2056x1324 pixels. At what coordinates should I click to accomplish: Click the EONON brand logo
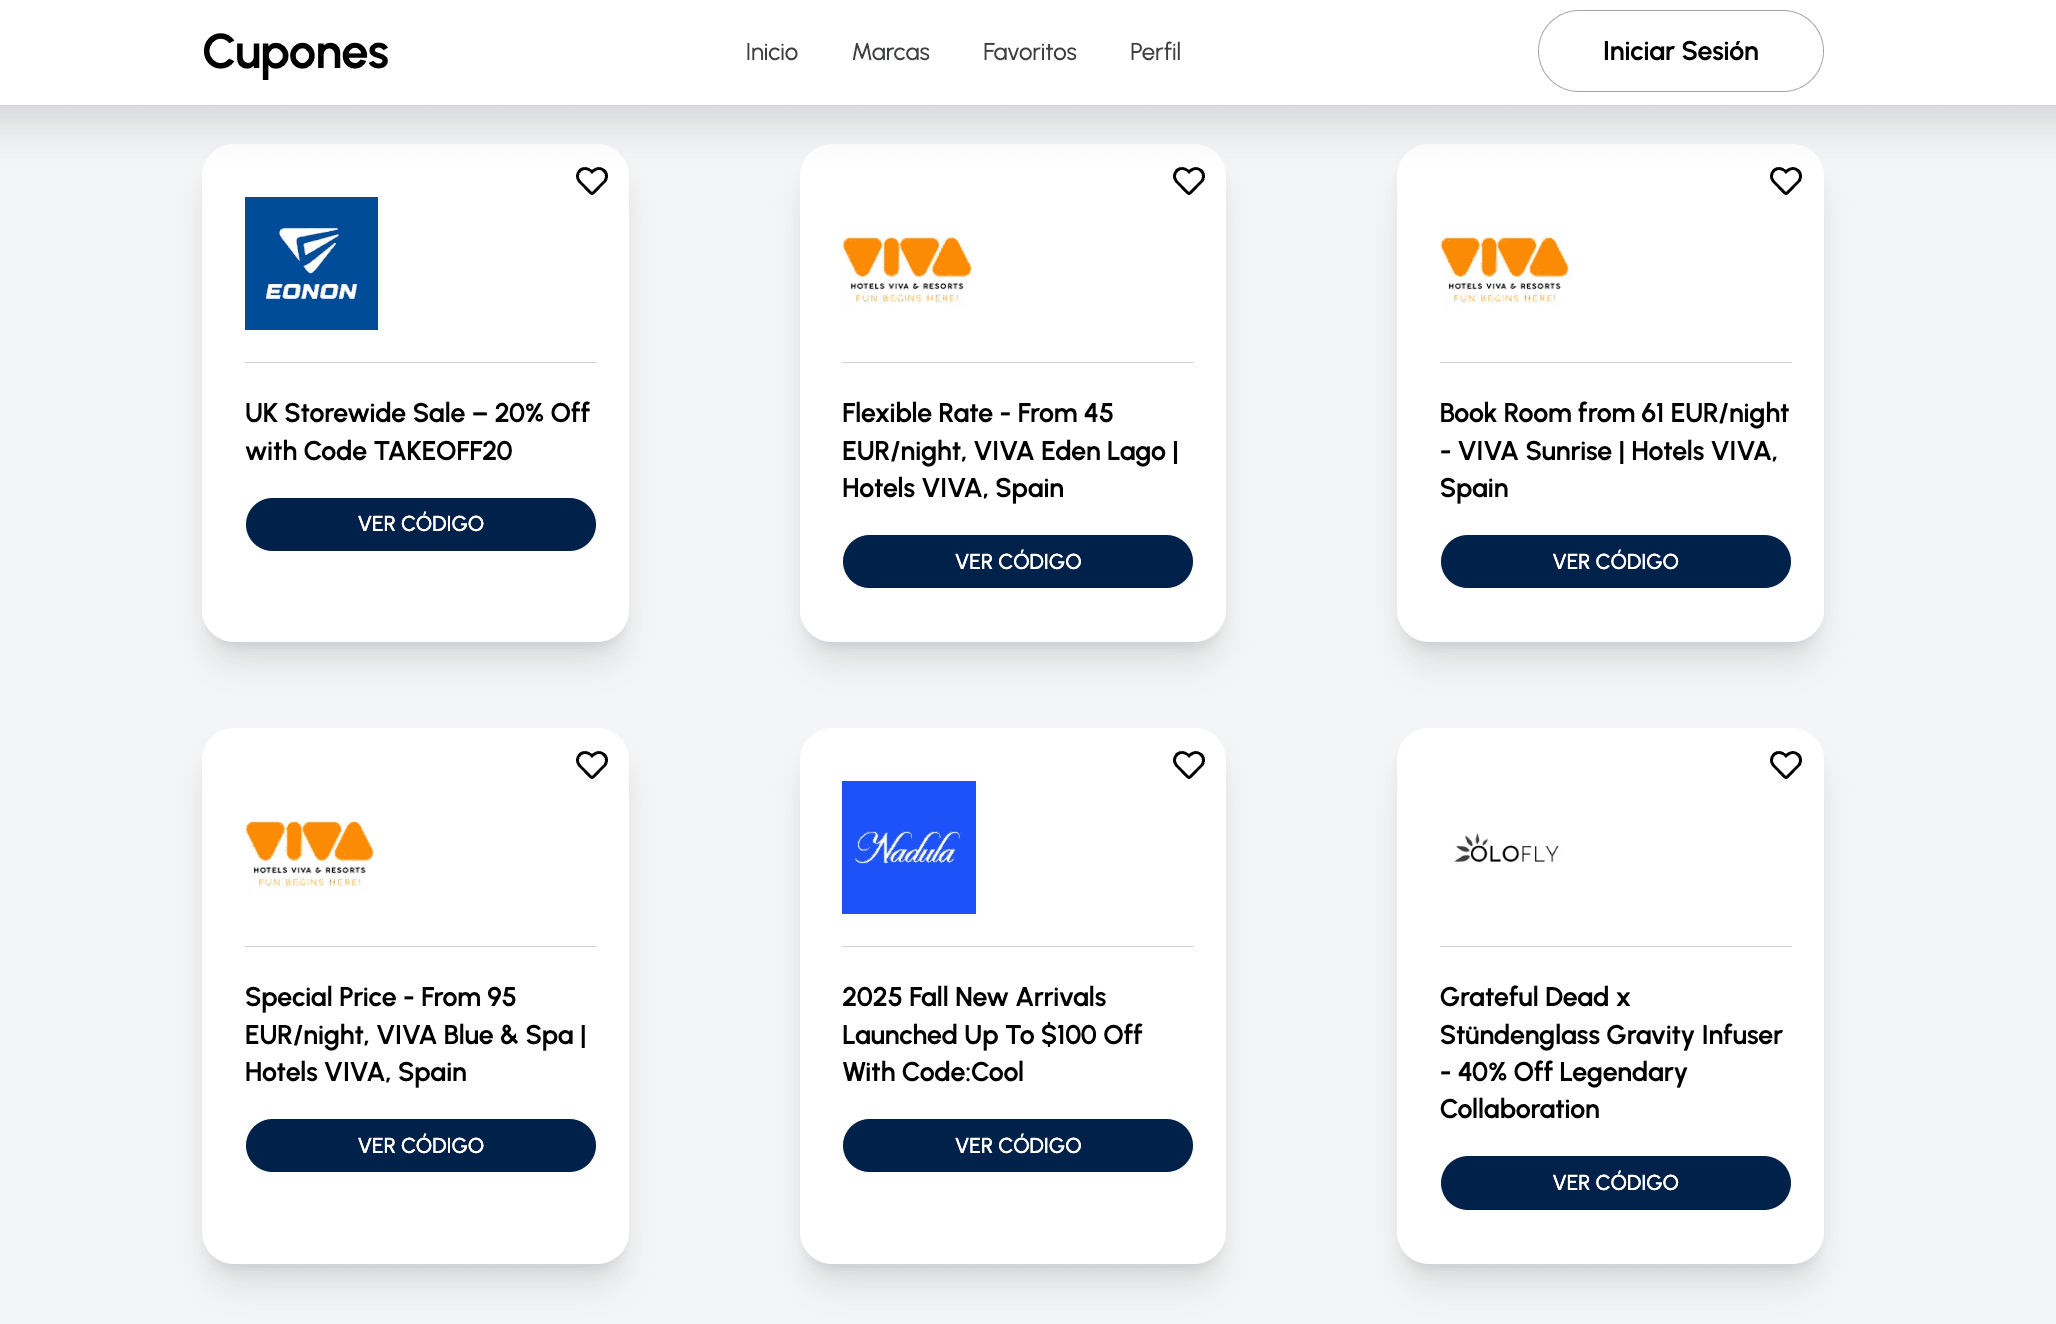click(x=311, y=263)
